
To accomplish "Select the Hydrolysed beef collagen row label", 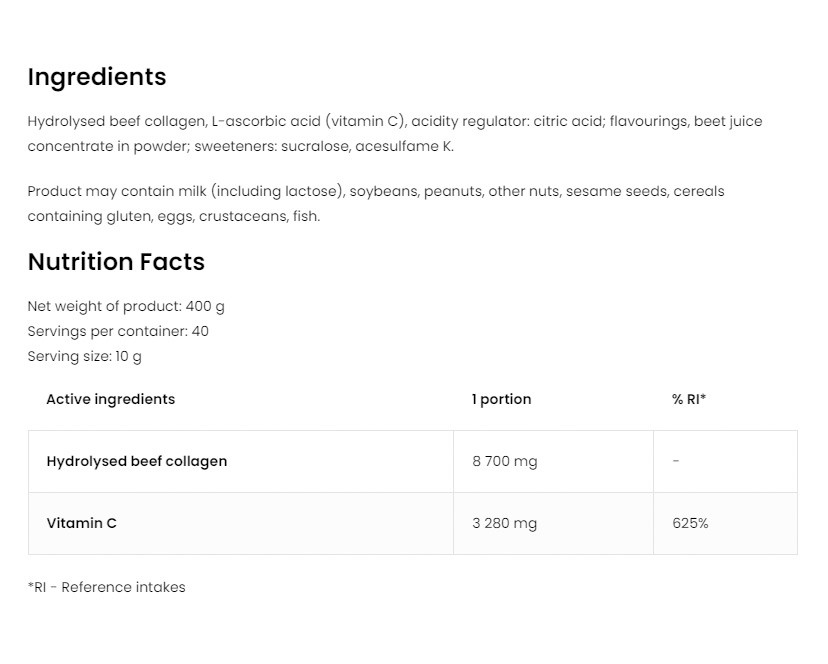I will click(x=137, y=461).
